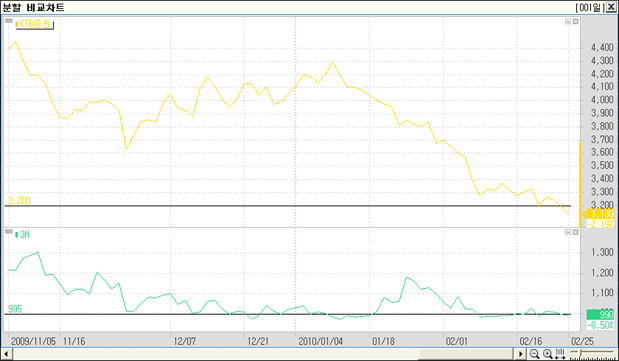Screen dimensions: 619x361
Task: Click the 11/16 date axis label
Action: pyautogui.click(x=74, y=341)
